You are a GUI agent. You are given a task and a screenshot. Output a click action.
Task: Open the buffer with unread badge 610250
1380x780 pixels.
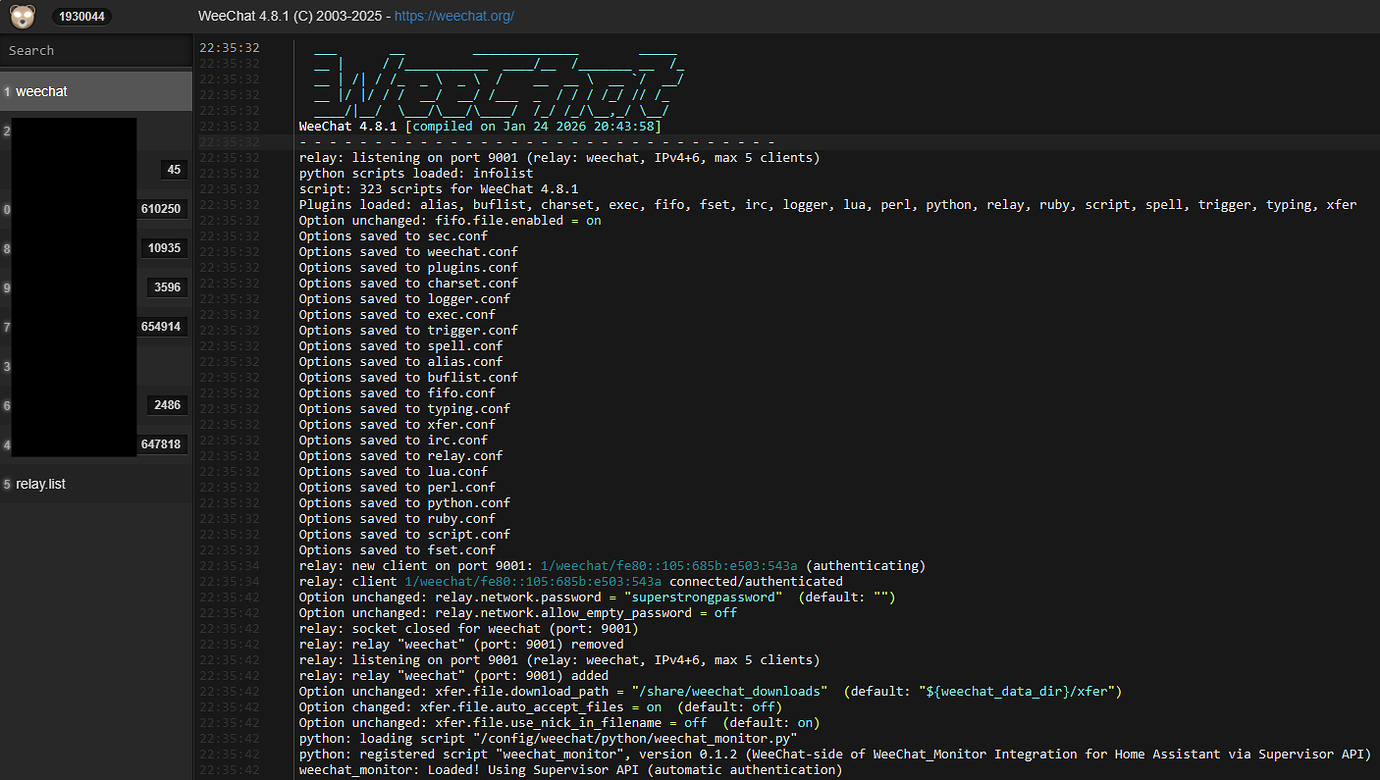click(96, 209)
